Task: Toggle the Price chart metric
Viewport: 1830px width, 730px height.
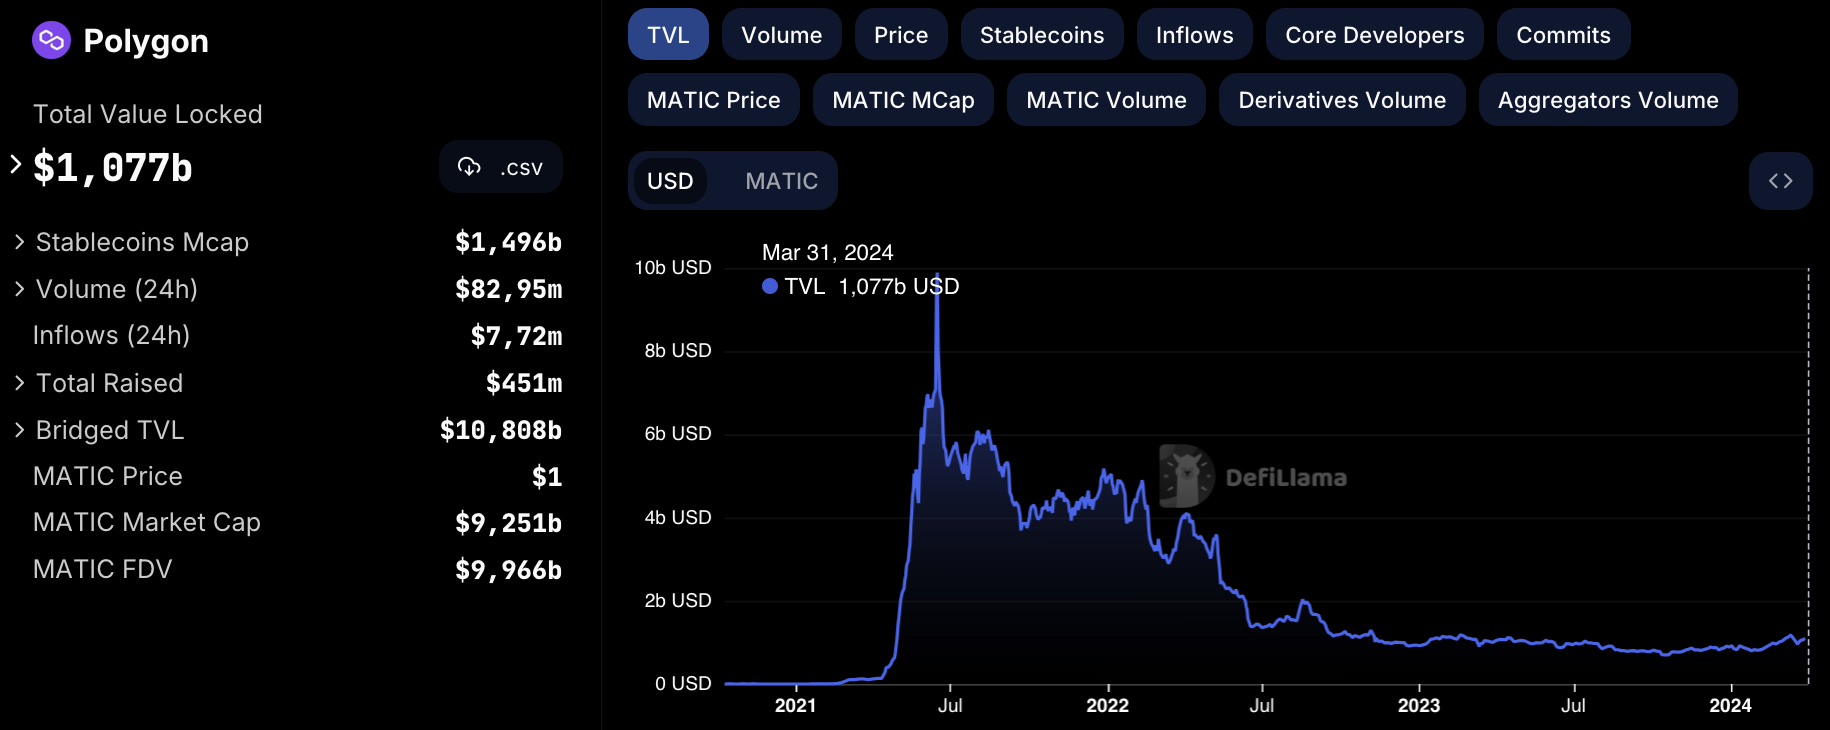Action: (901, 35)
